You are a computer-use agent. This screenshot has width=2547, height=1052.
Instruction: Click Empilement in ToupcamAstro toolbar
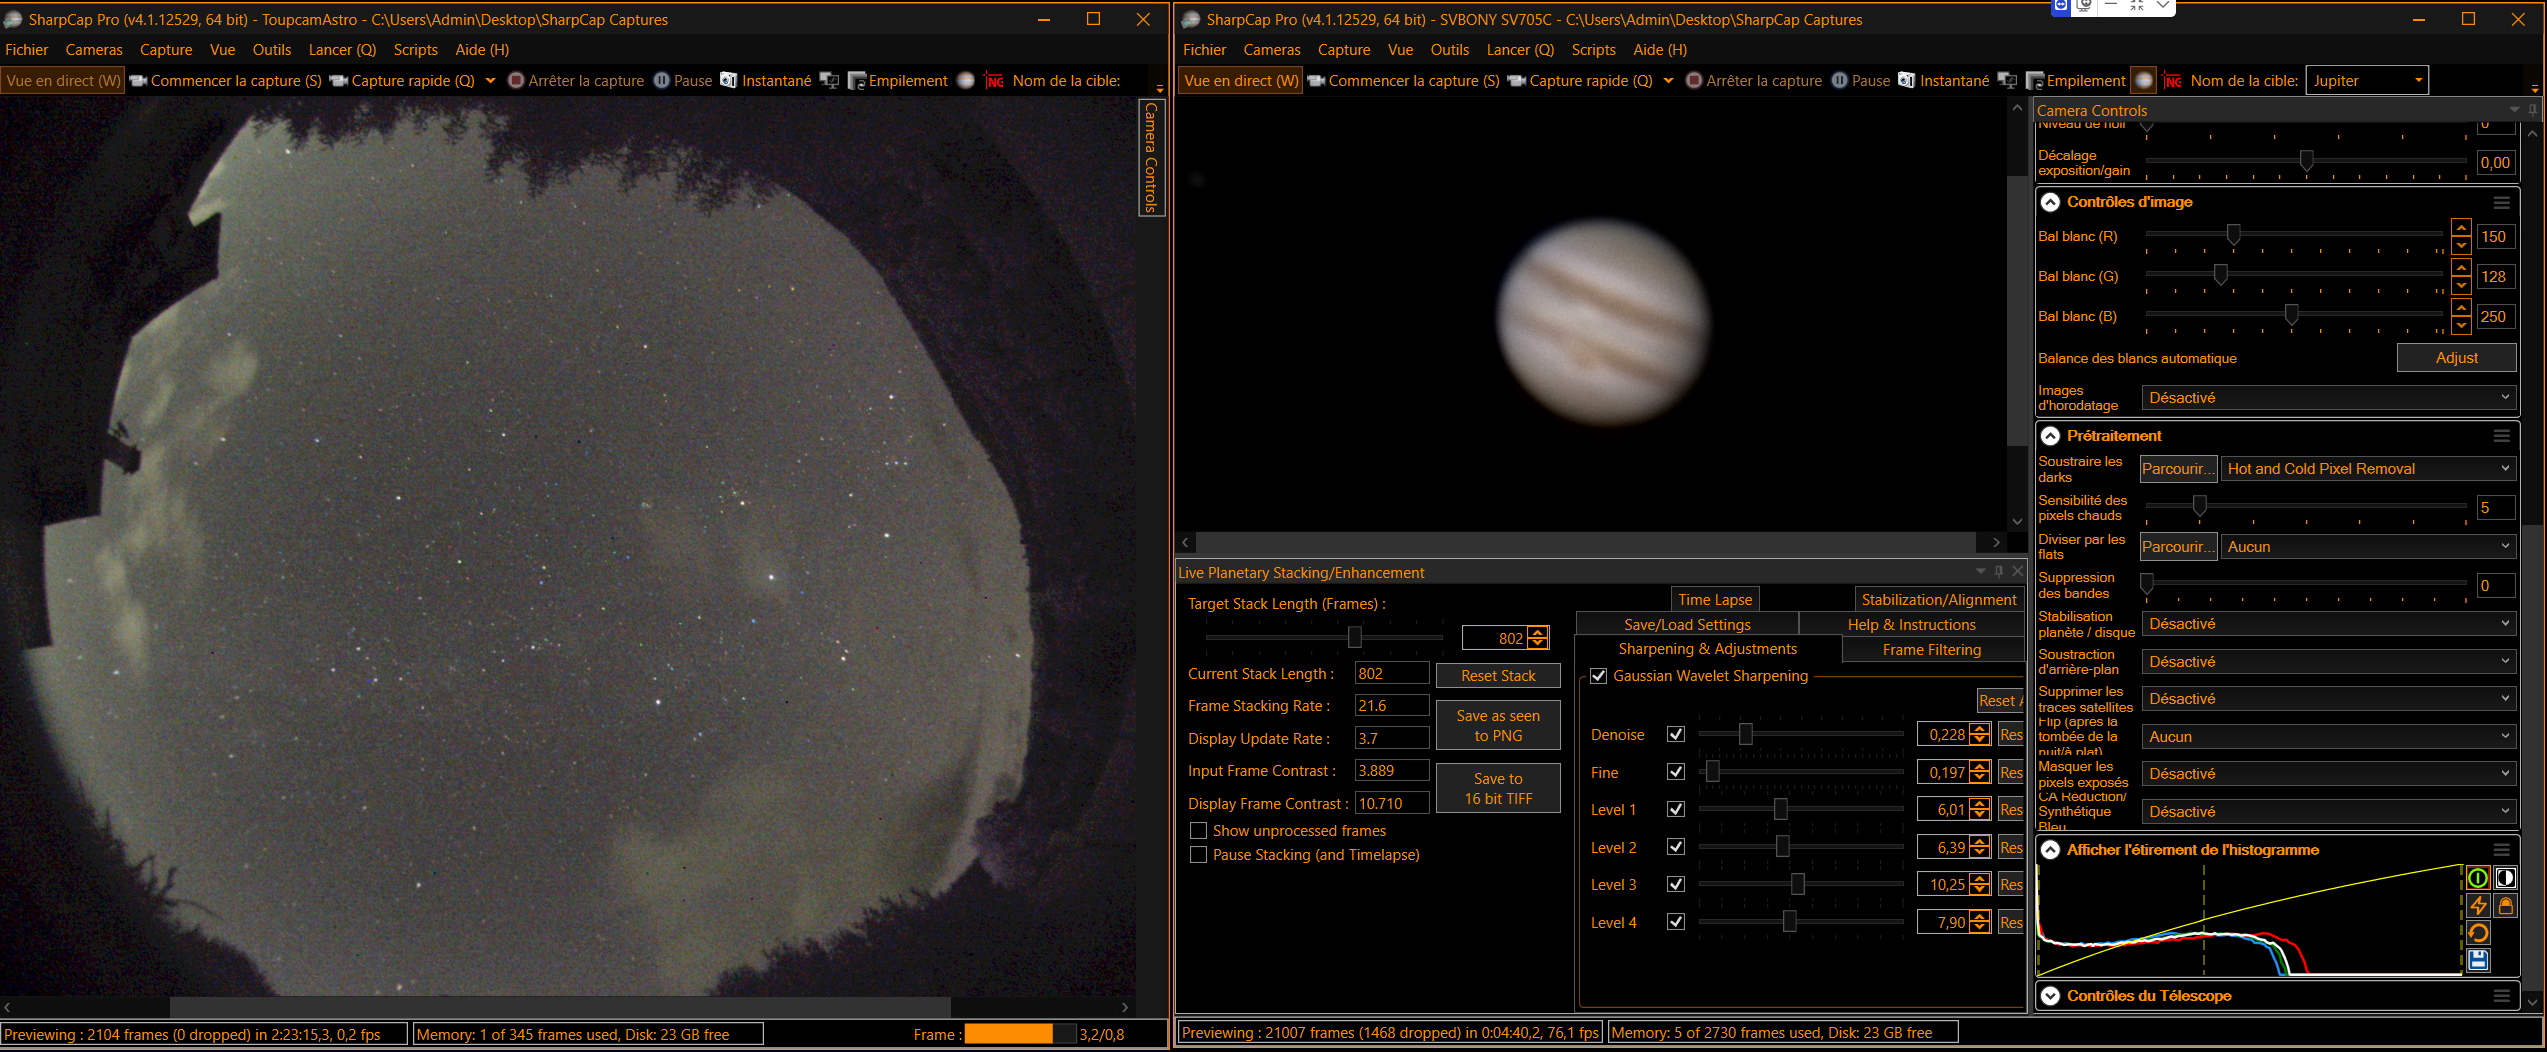[897, 80]
